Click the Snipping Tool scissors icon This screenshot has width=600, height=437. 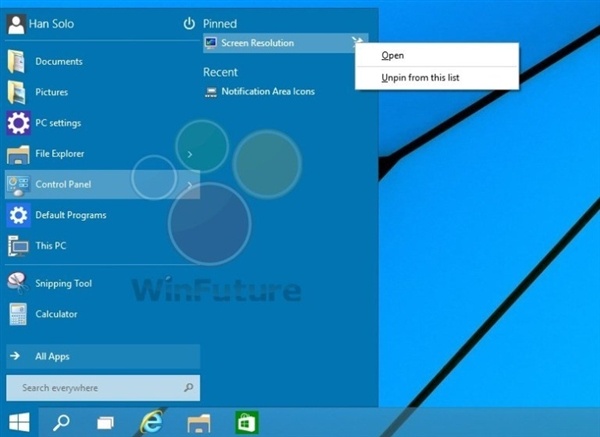click(x=17, y=283)
